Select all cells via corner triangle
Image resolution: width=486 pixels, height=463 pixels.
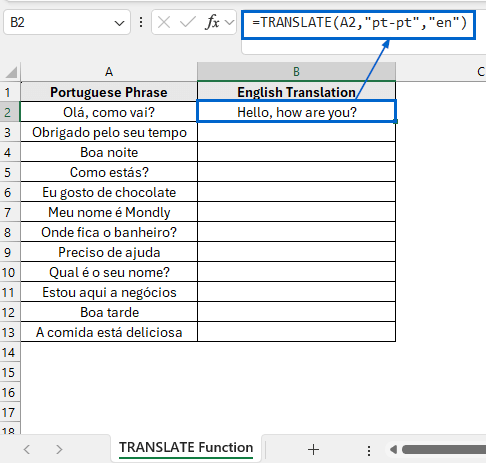click(11, 72)
